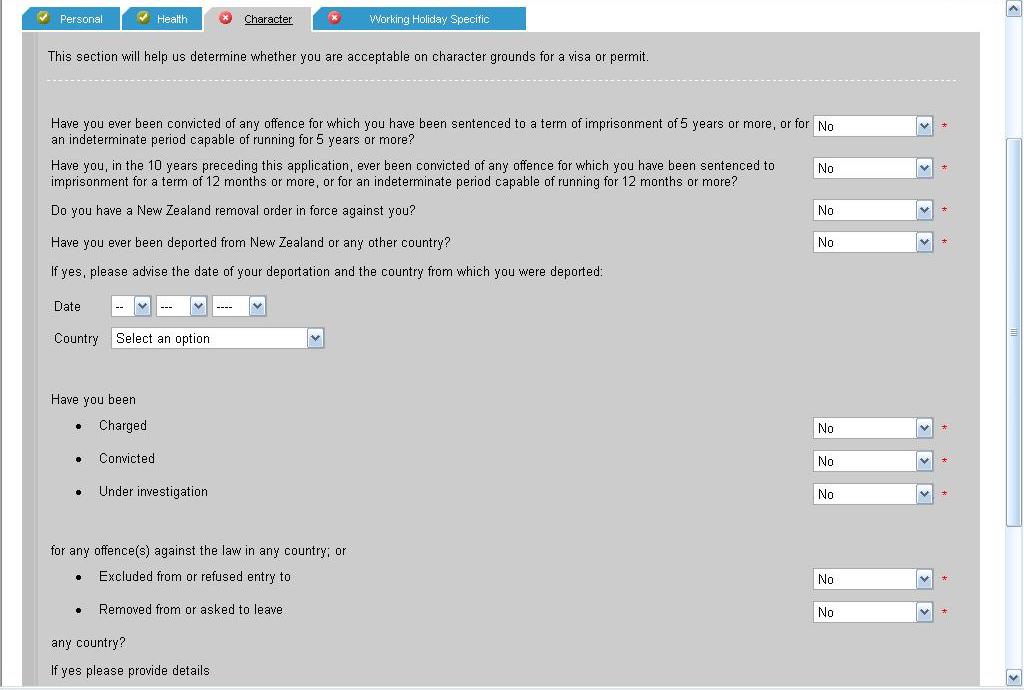Click the Character tab link

click(x=268, y=19)
